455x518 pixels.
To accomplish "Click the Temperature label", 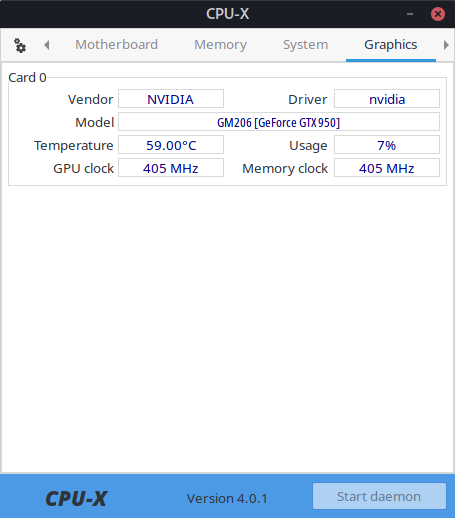I will (74, 145).
